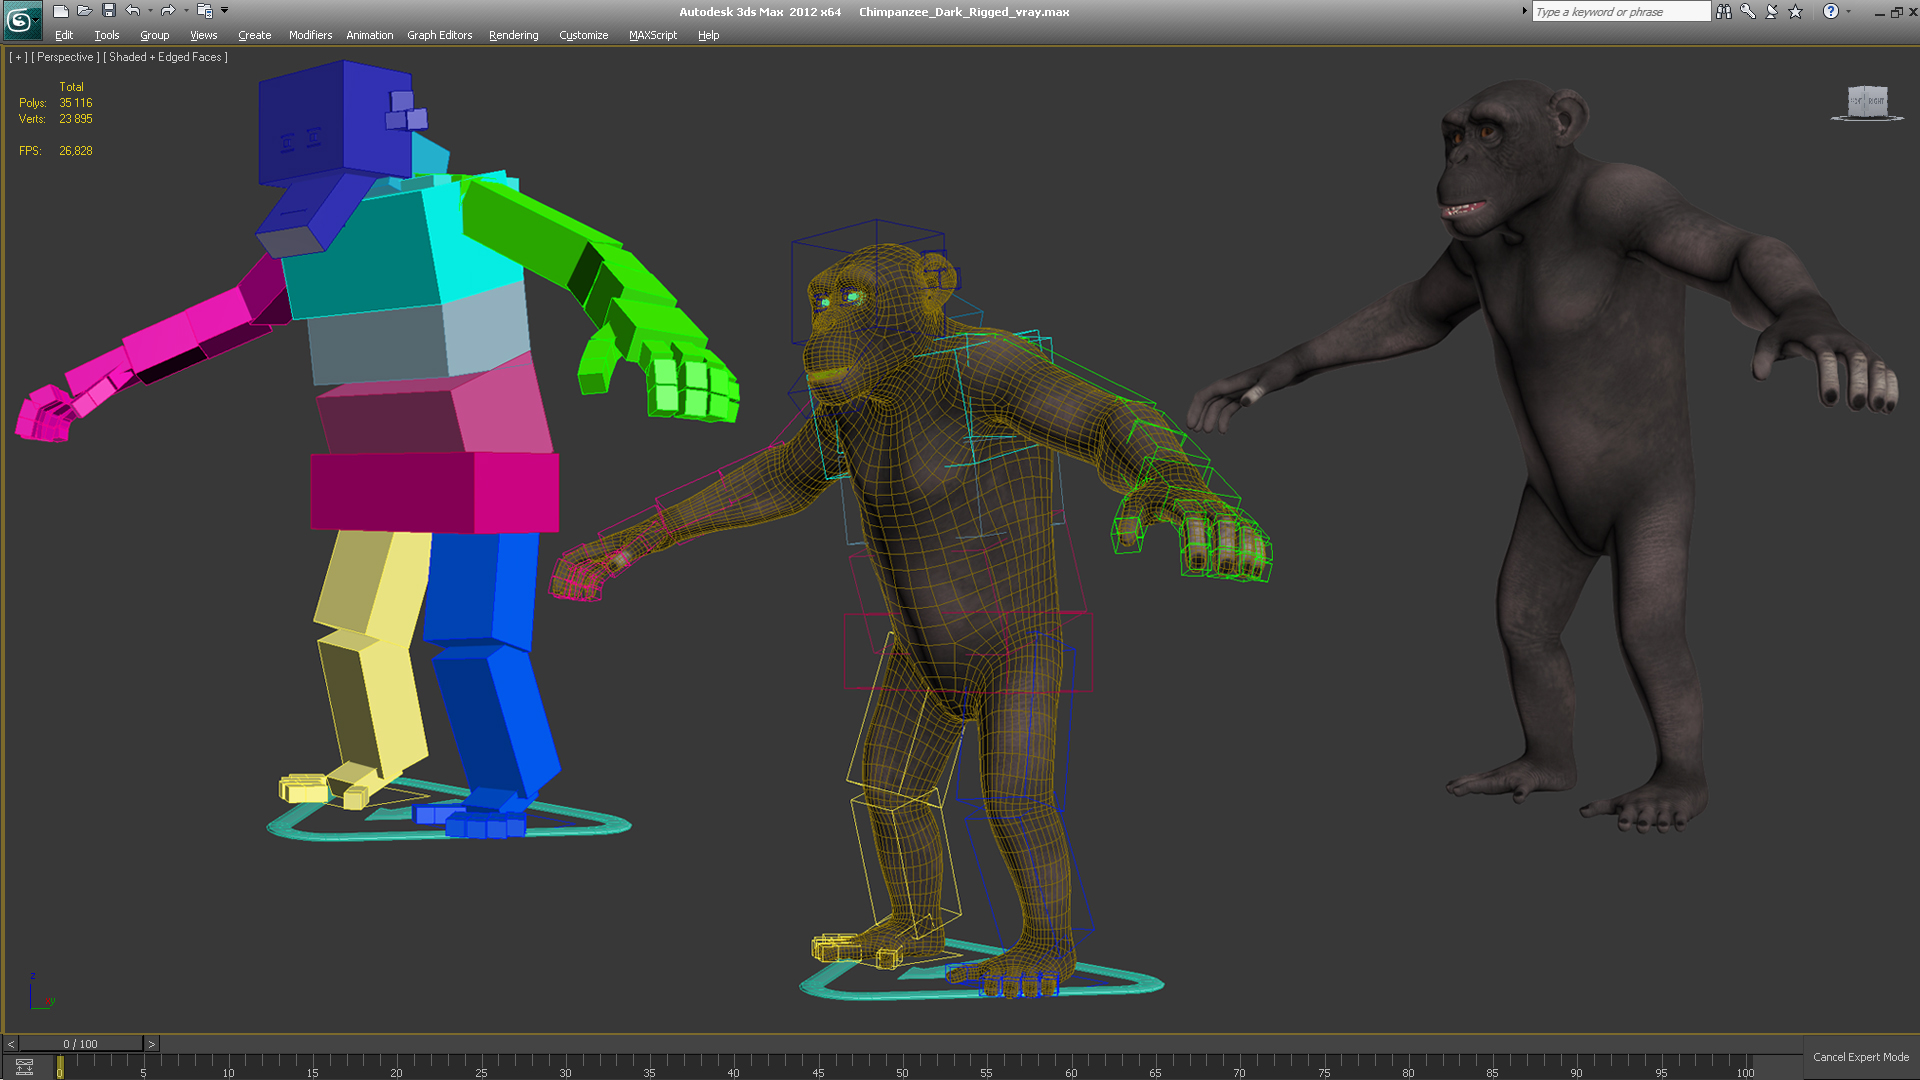This screenshot has width=1920, height=1080.
Task: Open Mini Curve Editor from the timeline icon
Action: click(24, 1067)
